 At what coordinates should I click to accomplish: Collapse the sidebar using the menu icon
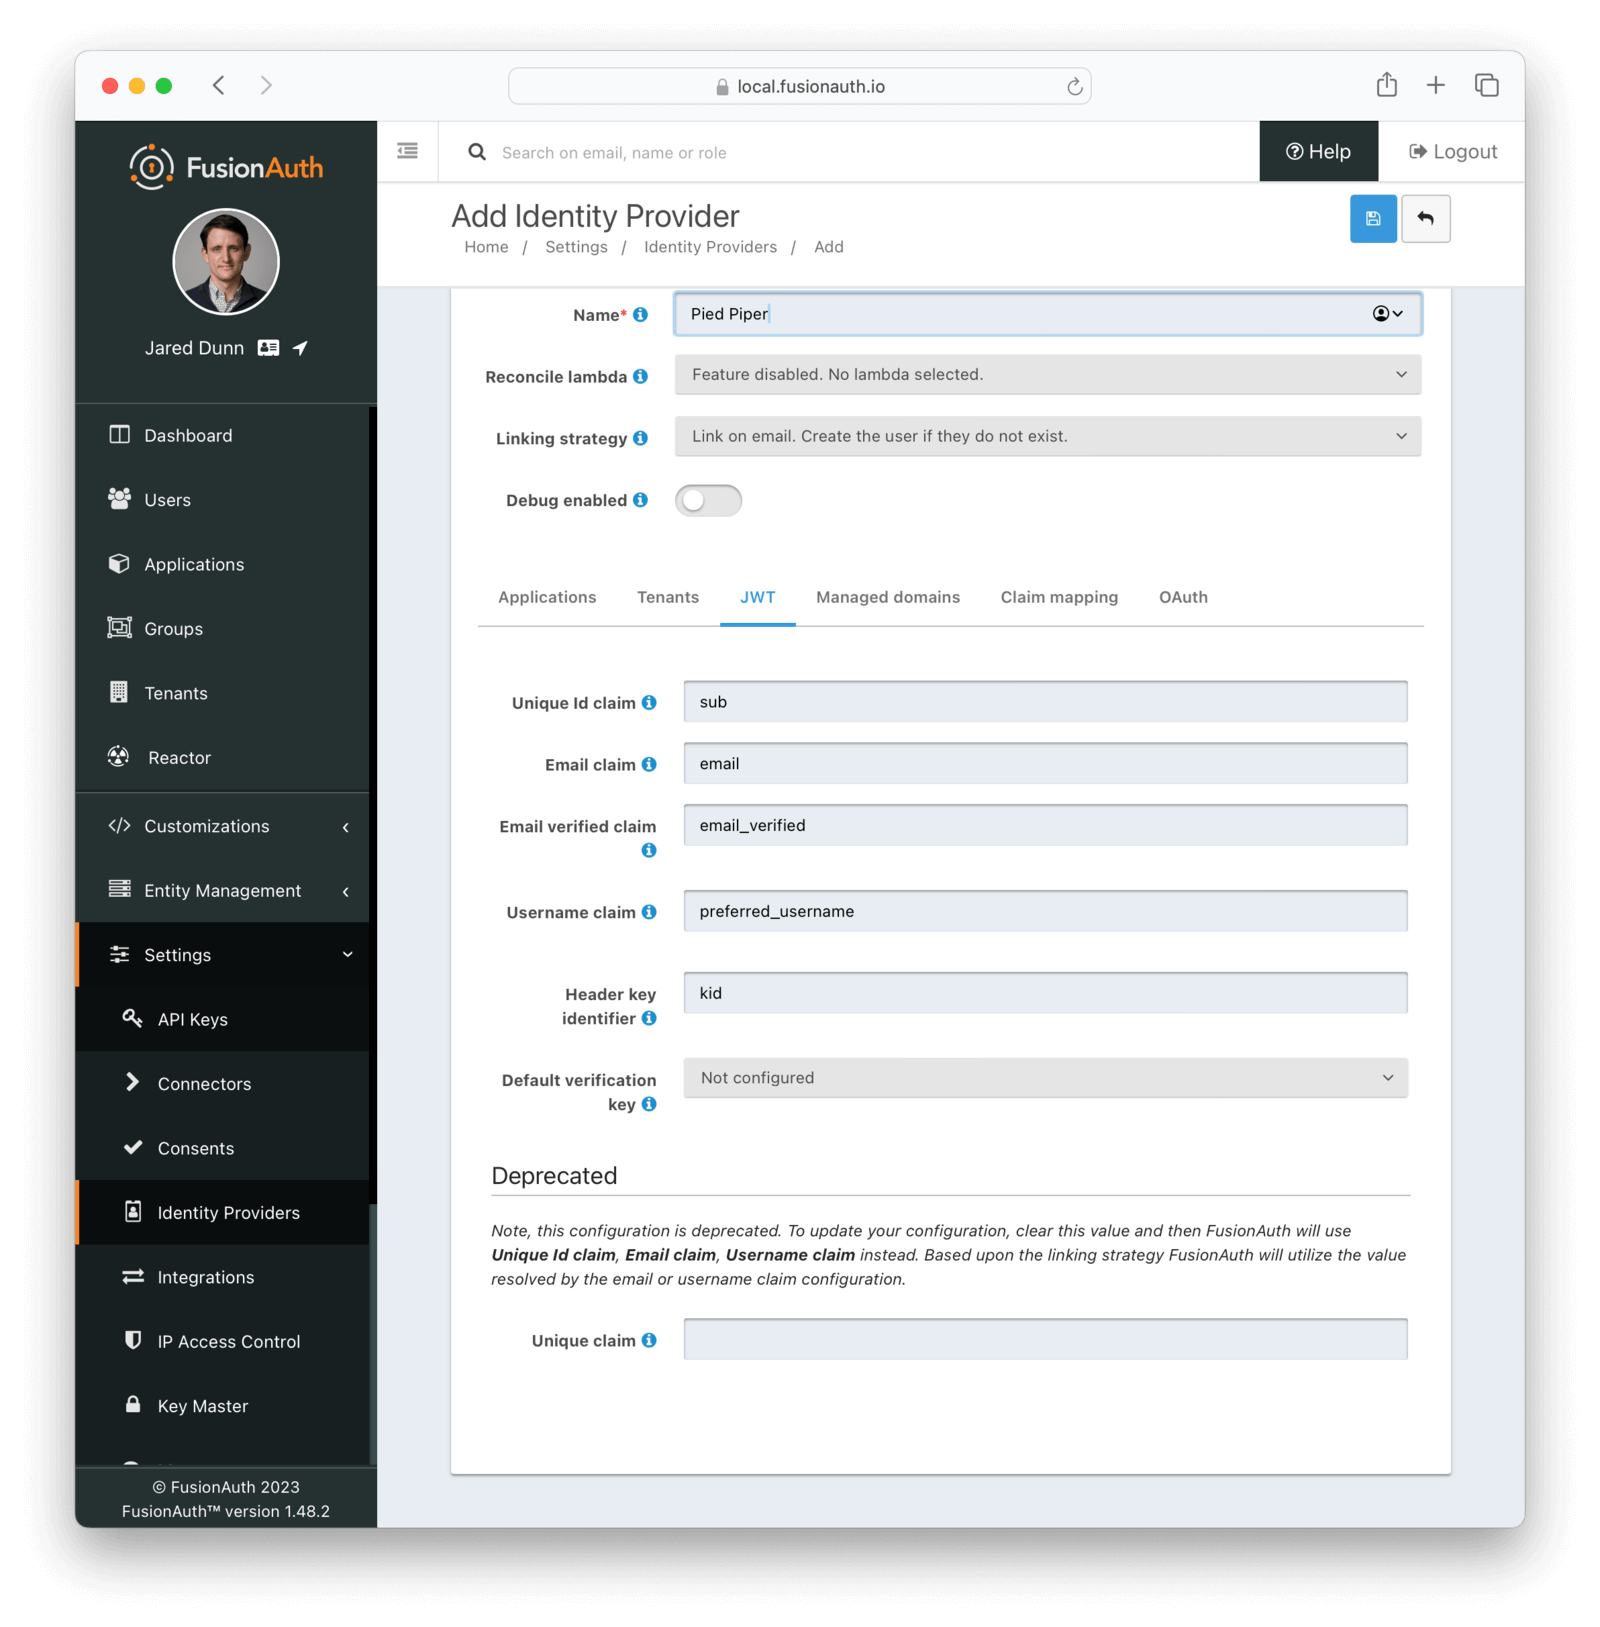point(407,151)
